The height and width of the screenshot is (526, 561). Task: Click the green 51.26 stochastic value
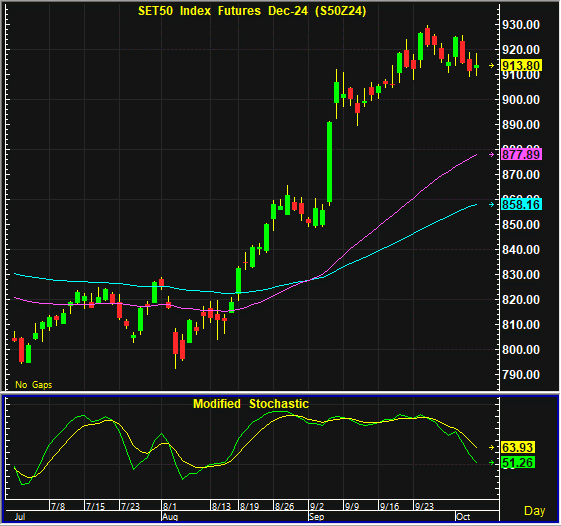(517, 463)
